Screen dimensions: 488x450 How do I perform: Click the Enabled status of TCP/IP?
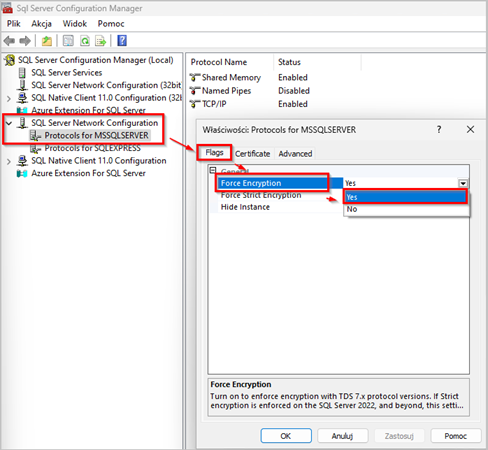pyautogui.click(x=293, y=104)
